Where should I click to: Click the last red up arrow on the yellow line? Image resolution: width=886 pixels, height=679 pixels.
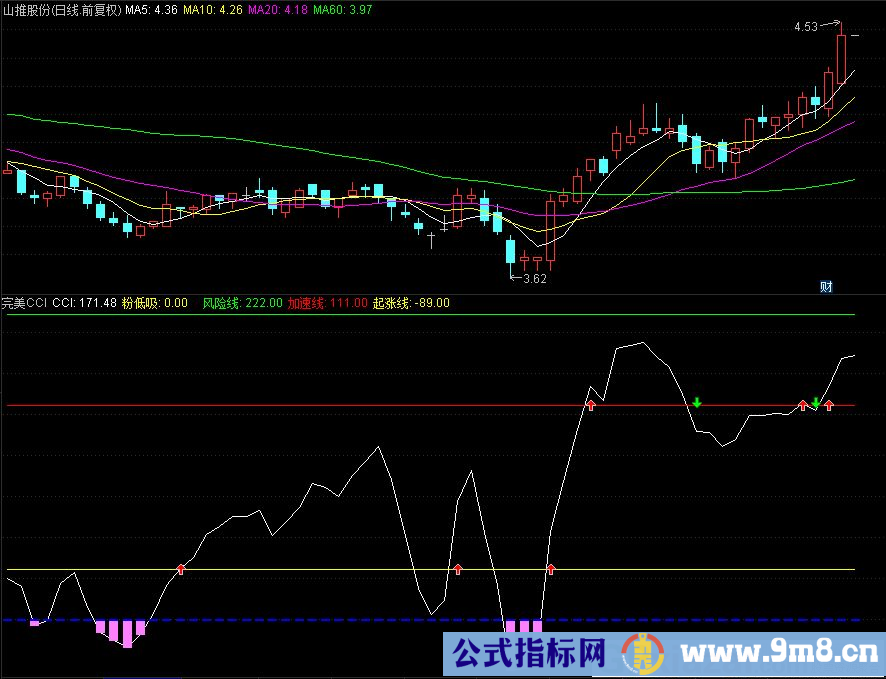[551, 569]
